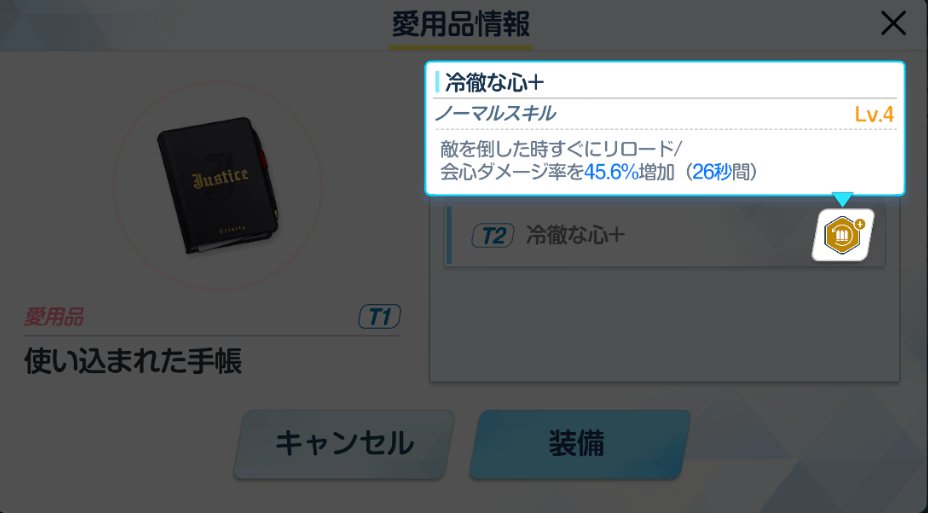The height and width of the screenshot is (513, 928).
Task: Click the 愛用品情報 title header
Action: (461, 25)
